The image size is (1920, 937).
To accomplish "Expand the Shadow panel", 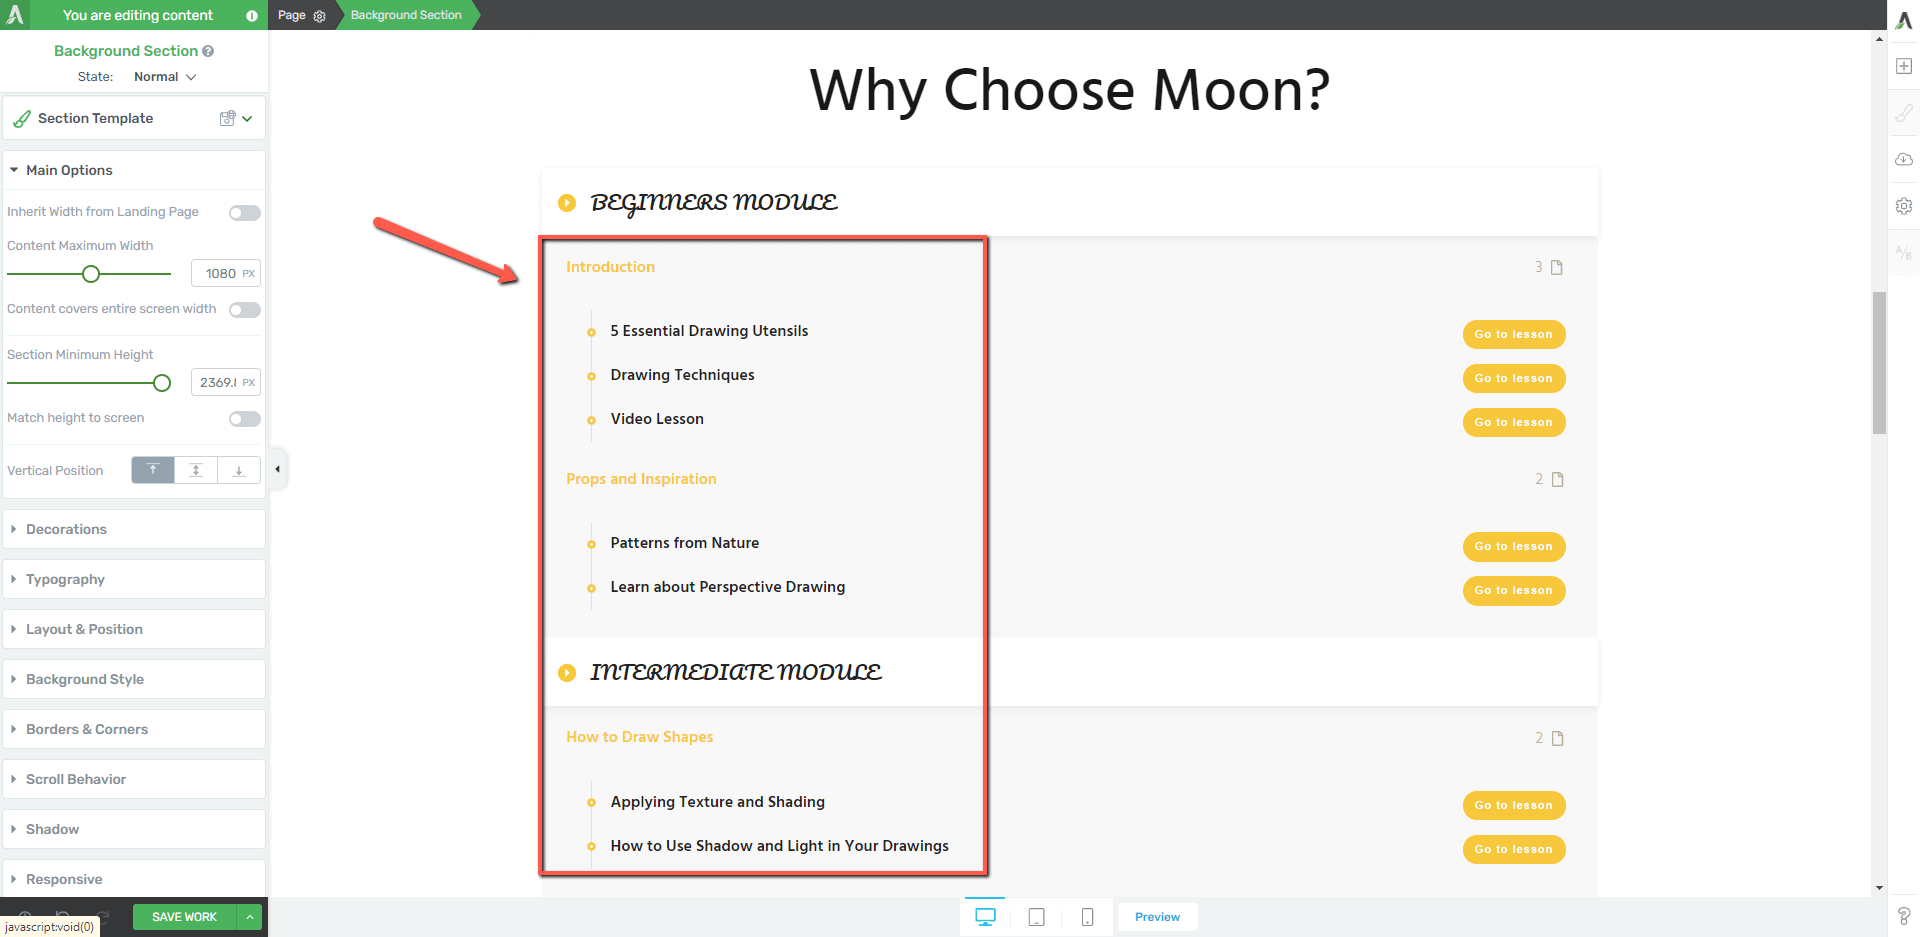I will (x=134, y=829).
